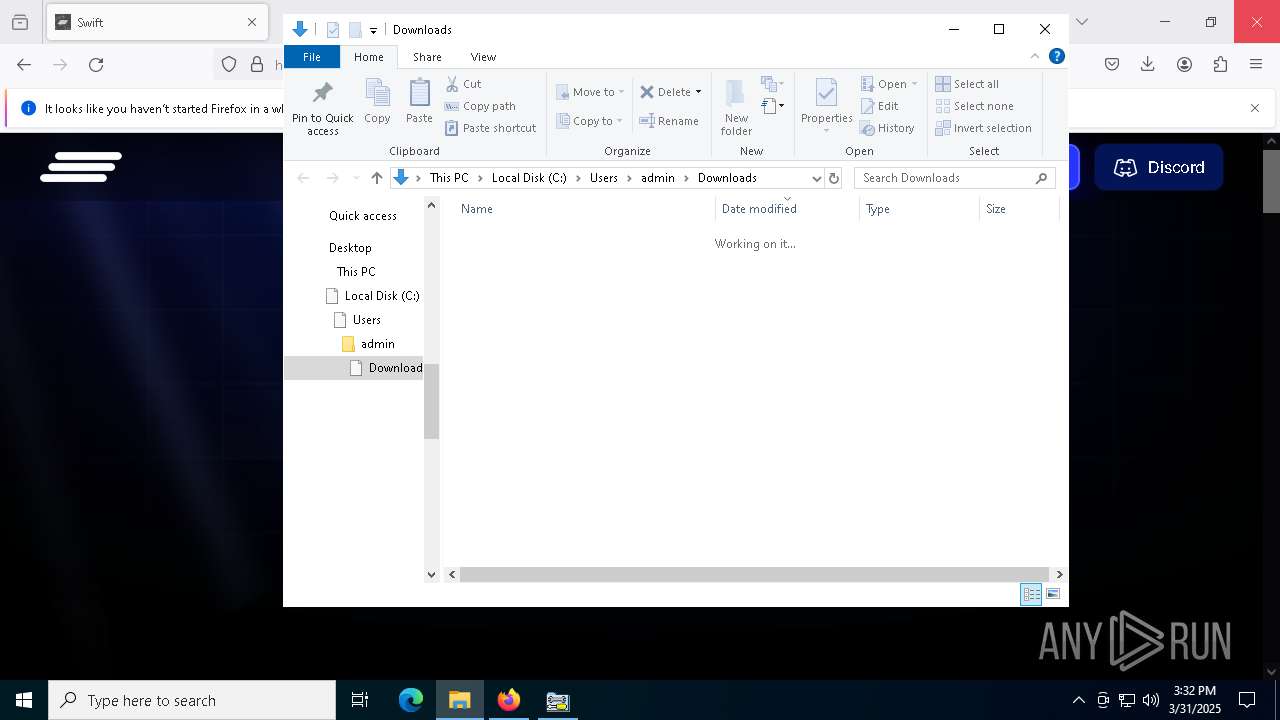The height and width of the screenshot is (720, 1280).
Task: Show hidden tray icons chevron
Action: 1078,700
